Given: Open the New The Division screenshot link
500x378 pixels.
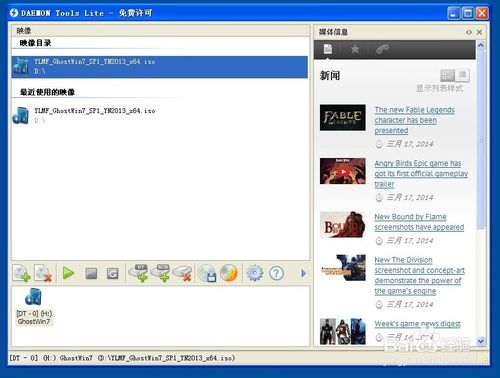Looking at the screenshot, I should tap(419, 275).
